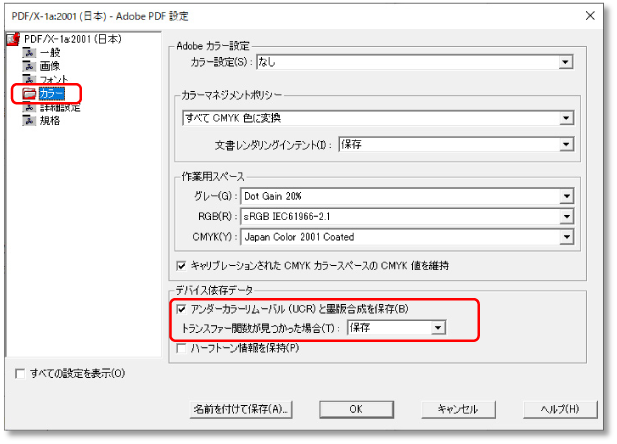Click the トランスファー関数 field showing 保存
This screenshot has height=444, width=617.
pyautogui.click(x=396, y=328)
